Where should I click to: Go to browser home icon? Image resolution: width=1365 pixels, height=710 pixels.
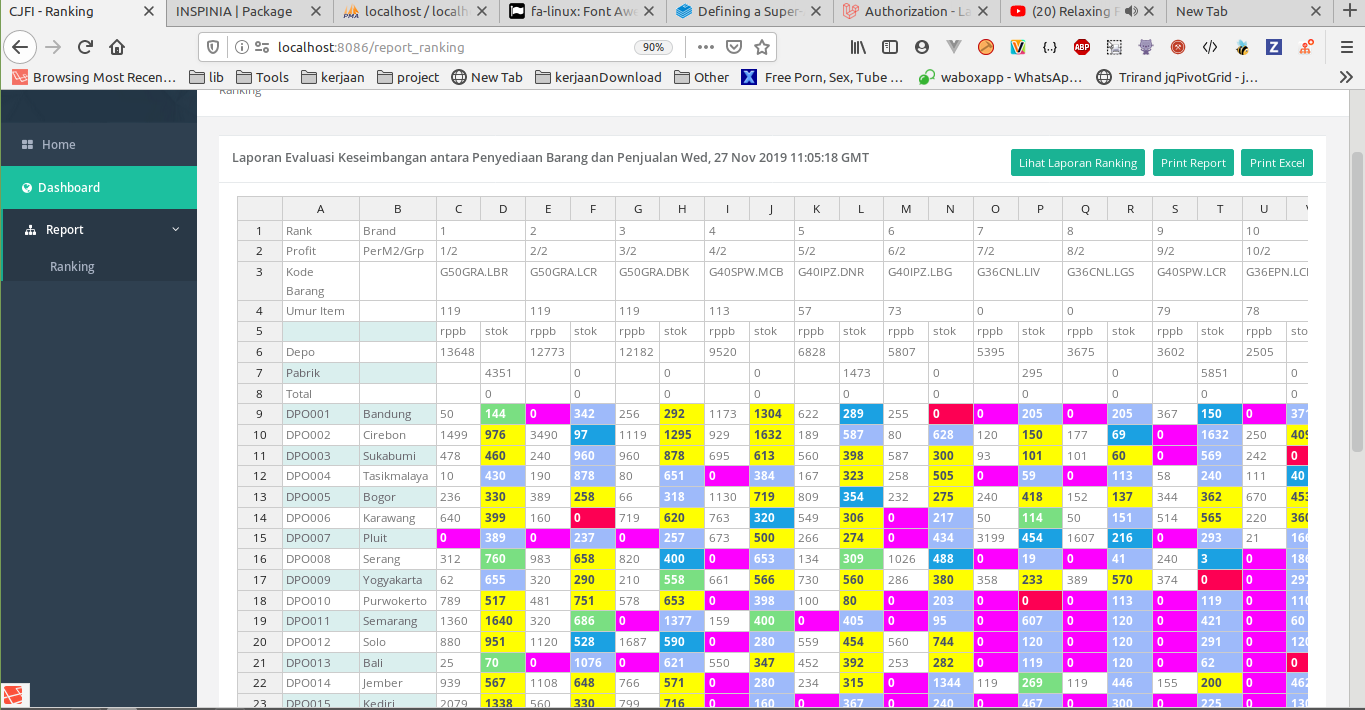point(117,47)
